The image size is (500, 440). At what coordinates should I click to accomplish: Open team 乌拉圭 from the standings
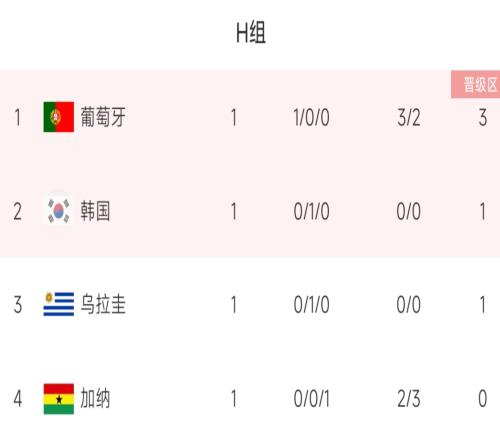coord(103,304)
